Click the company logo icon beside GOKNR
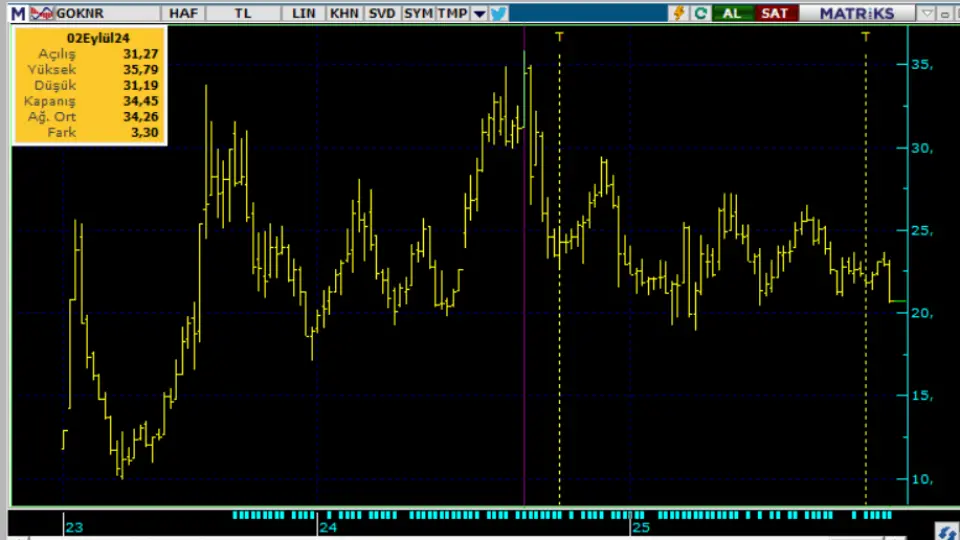The height and width of the screenshot is (540, 960). pos(42,13)
